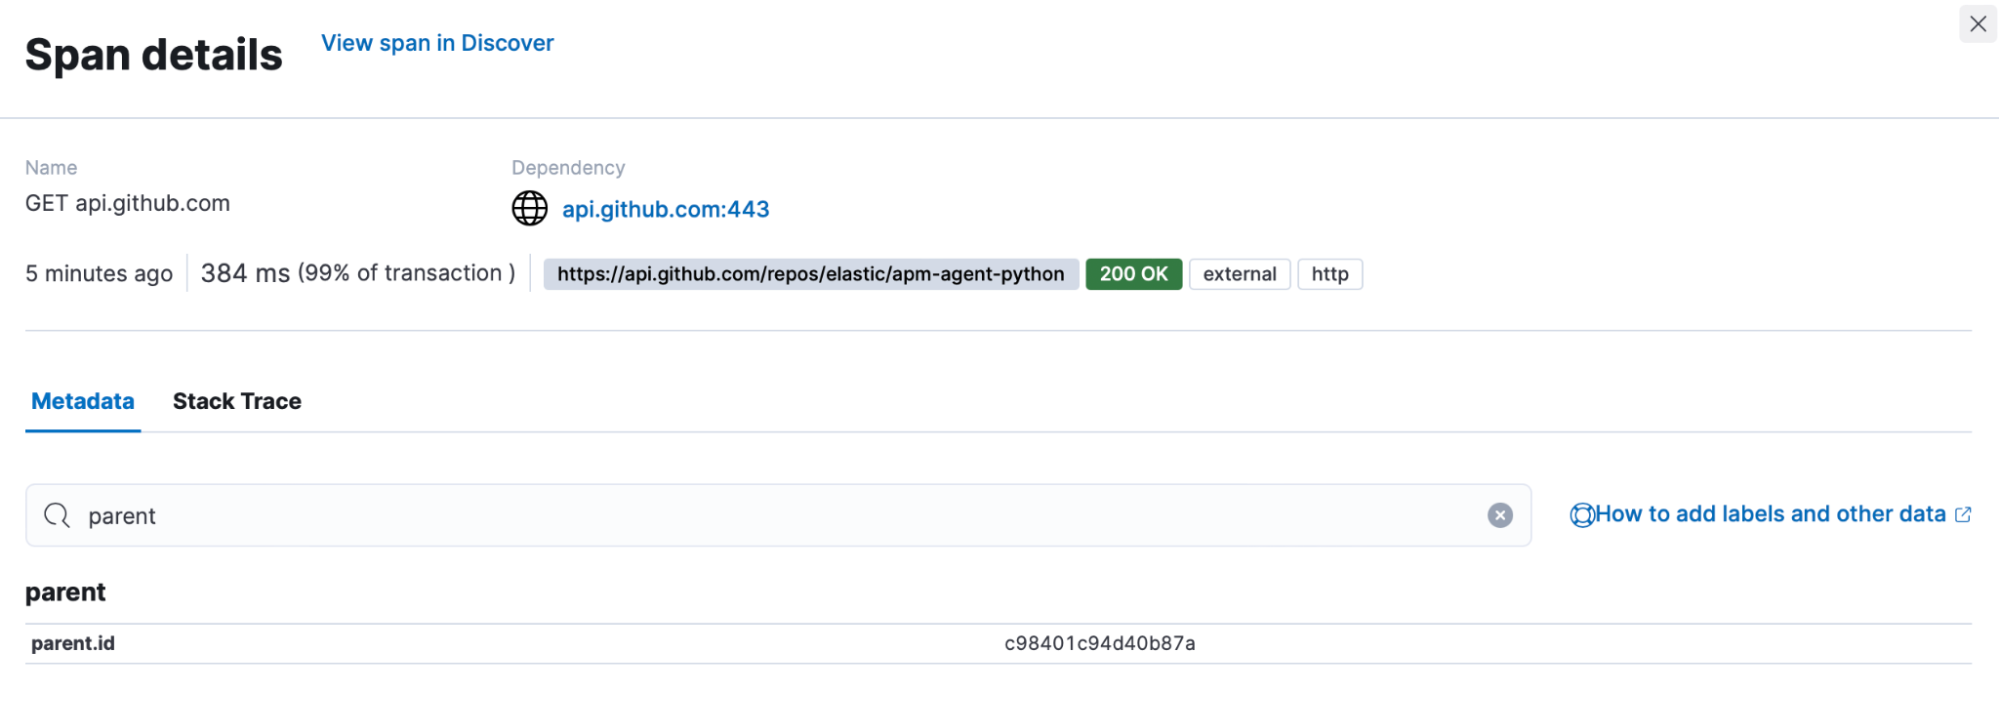This screenshot has height=728, width=1999.
Task: Click the globe icon under Dependency
Action: (529, 209)
